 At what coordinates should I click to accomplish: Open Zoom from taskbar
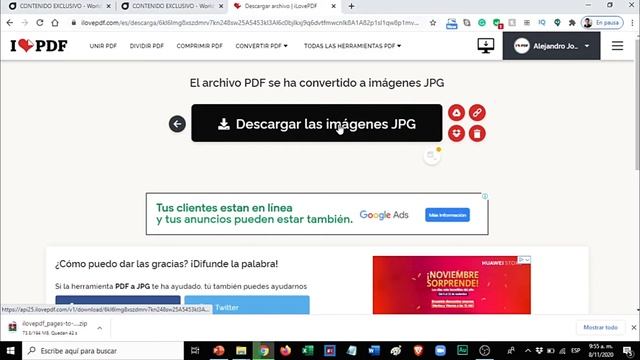click(440, 351)
